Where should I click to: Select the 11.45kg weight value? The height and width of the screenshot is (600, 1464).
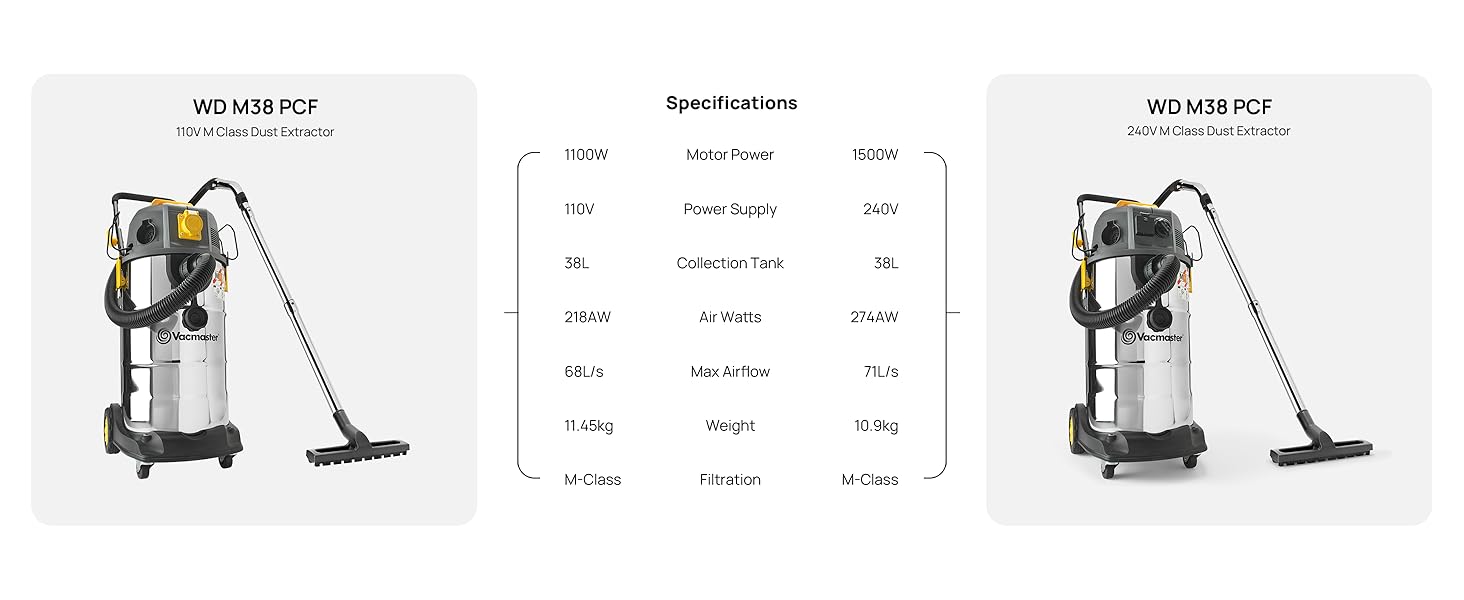(x=589, y=426)
